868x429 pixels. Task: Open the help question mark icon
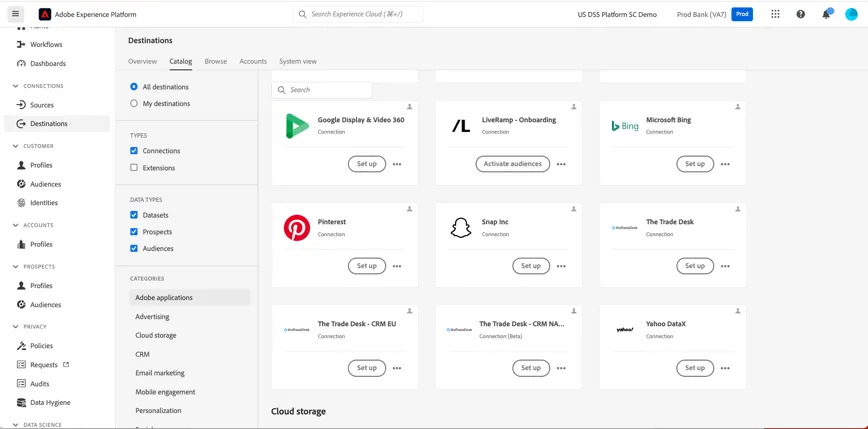(800, 14)
